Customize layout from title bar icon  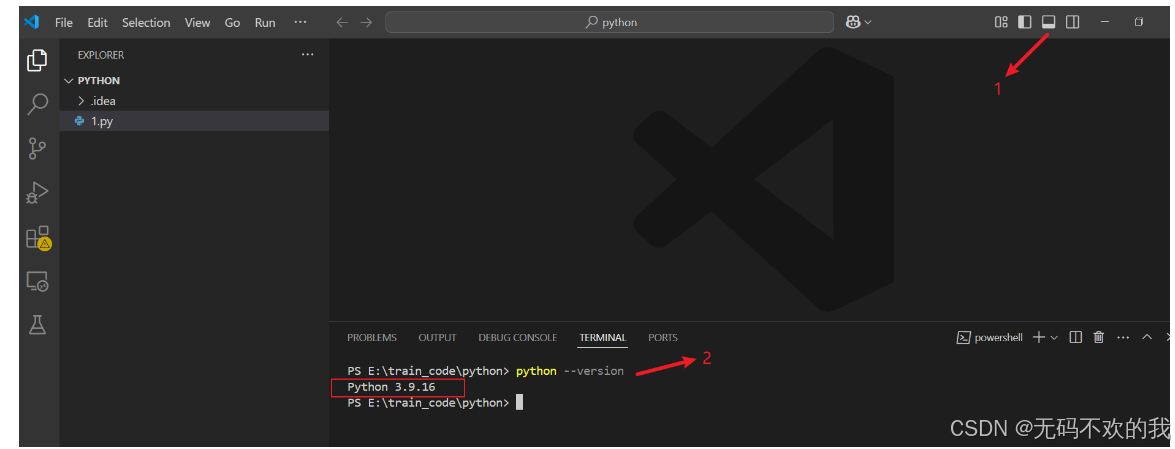click(x=1001, y=22)
